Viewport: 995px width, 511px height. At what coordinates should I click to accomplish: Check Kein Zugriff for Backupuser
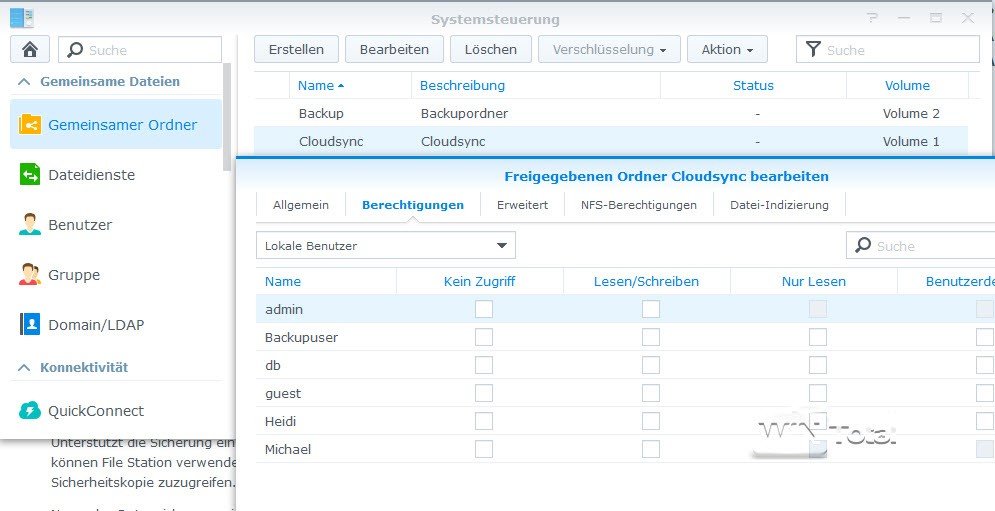[484, 338]
